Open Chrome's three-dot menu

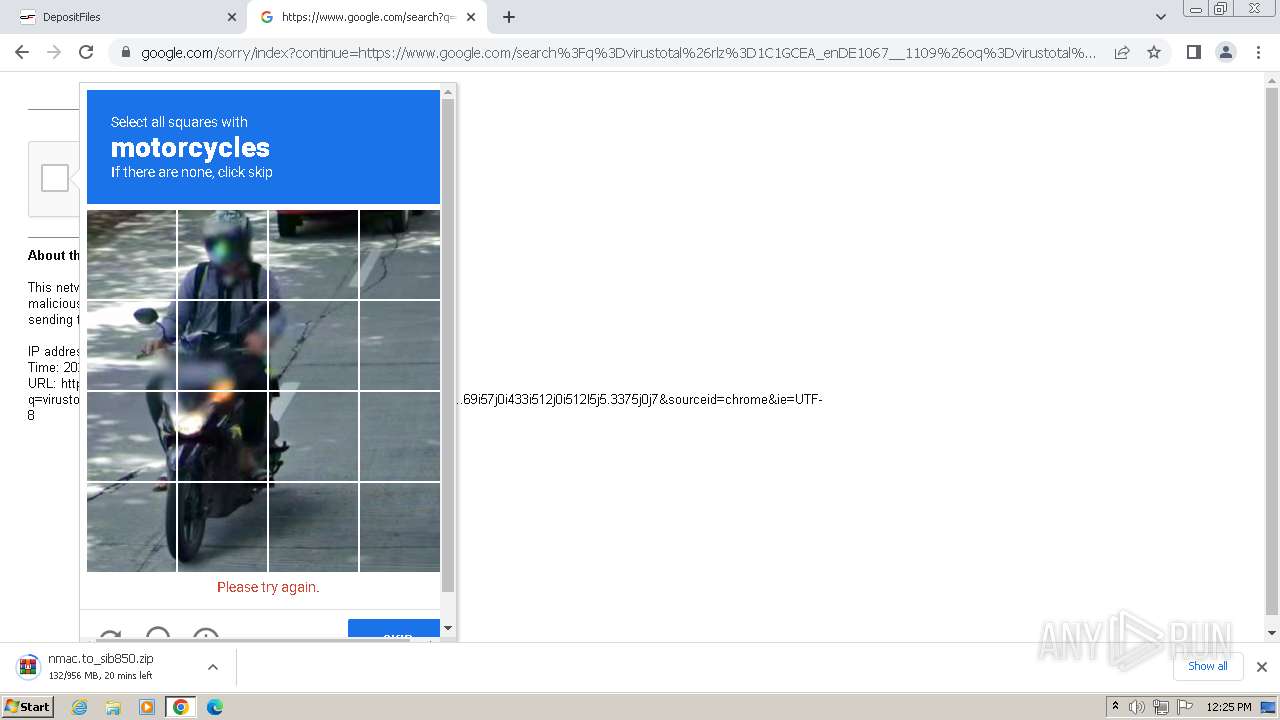1258,52
